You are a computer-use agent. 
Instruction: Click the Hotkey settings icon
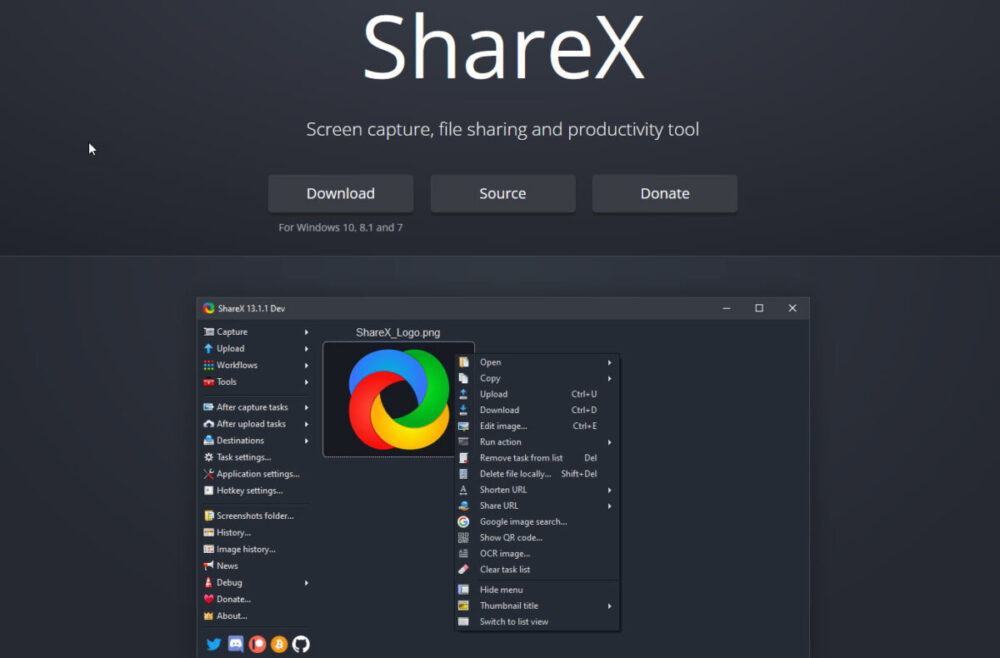(209, 490)
